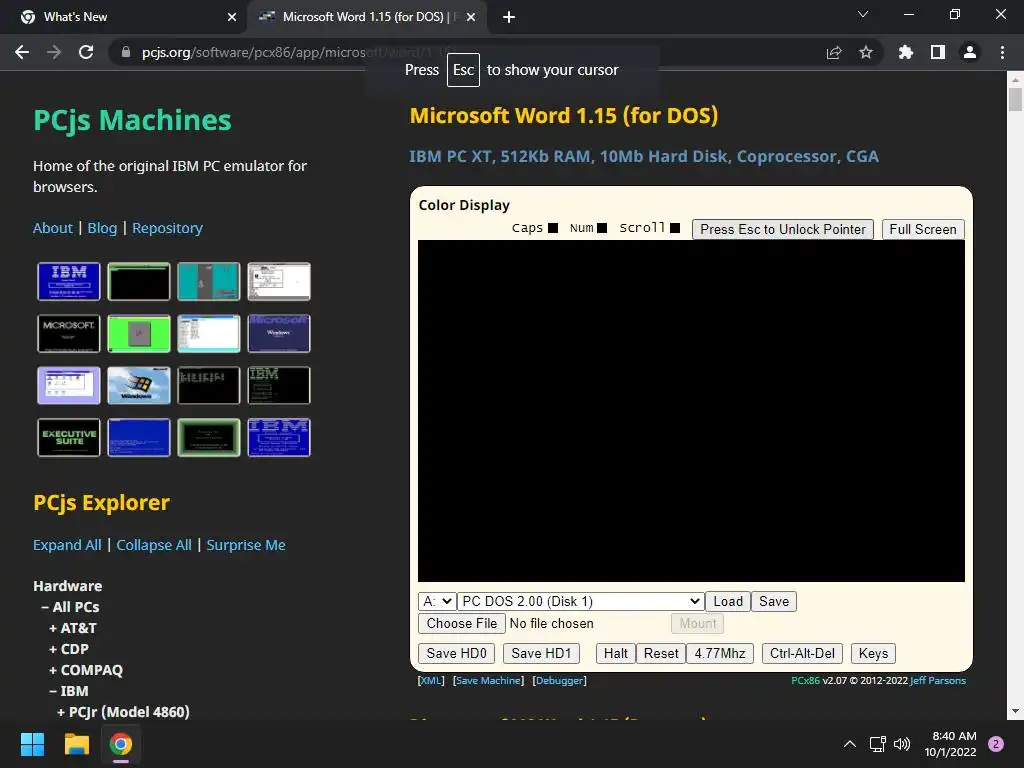
Task: Open the [XML] link
Action: (431, 680)
